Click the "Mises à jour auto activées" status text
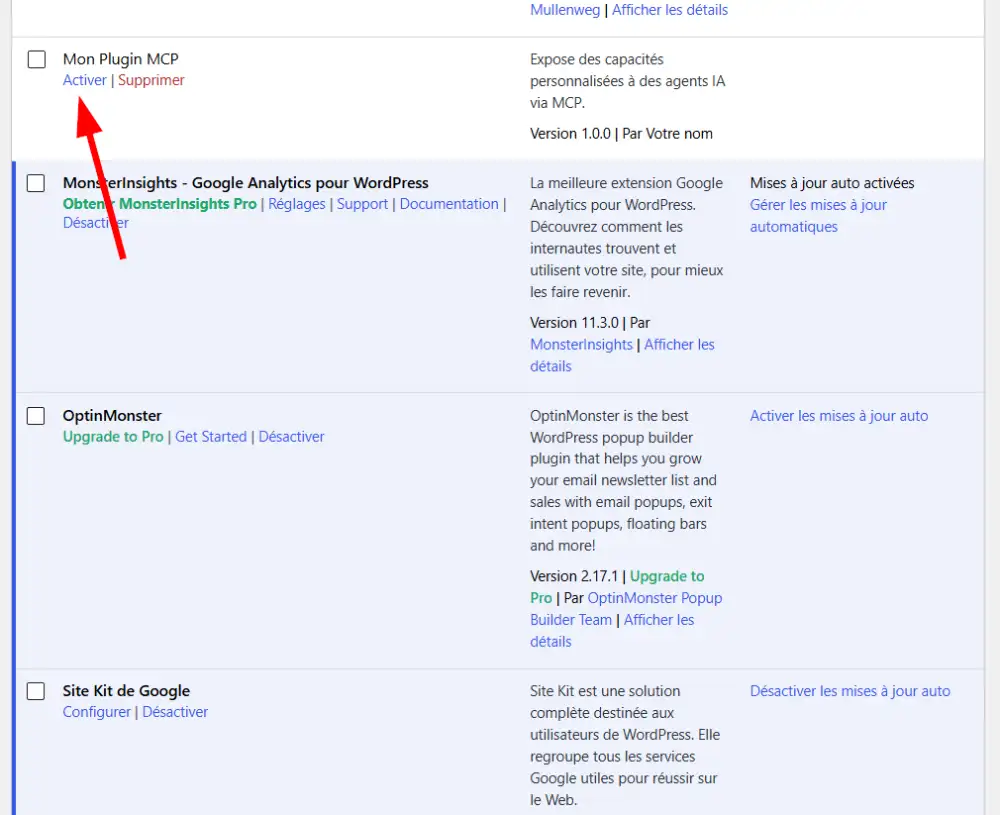The width and height of the screenshot is (1000, 815). 832,183
